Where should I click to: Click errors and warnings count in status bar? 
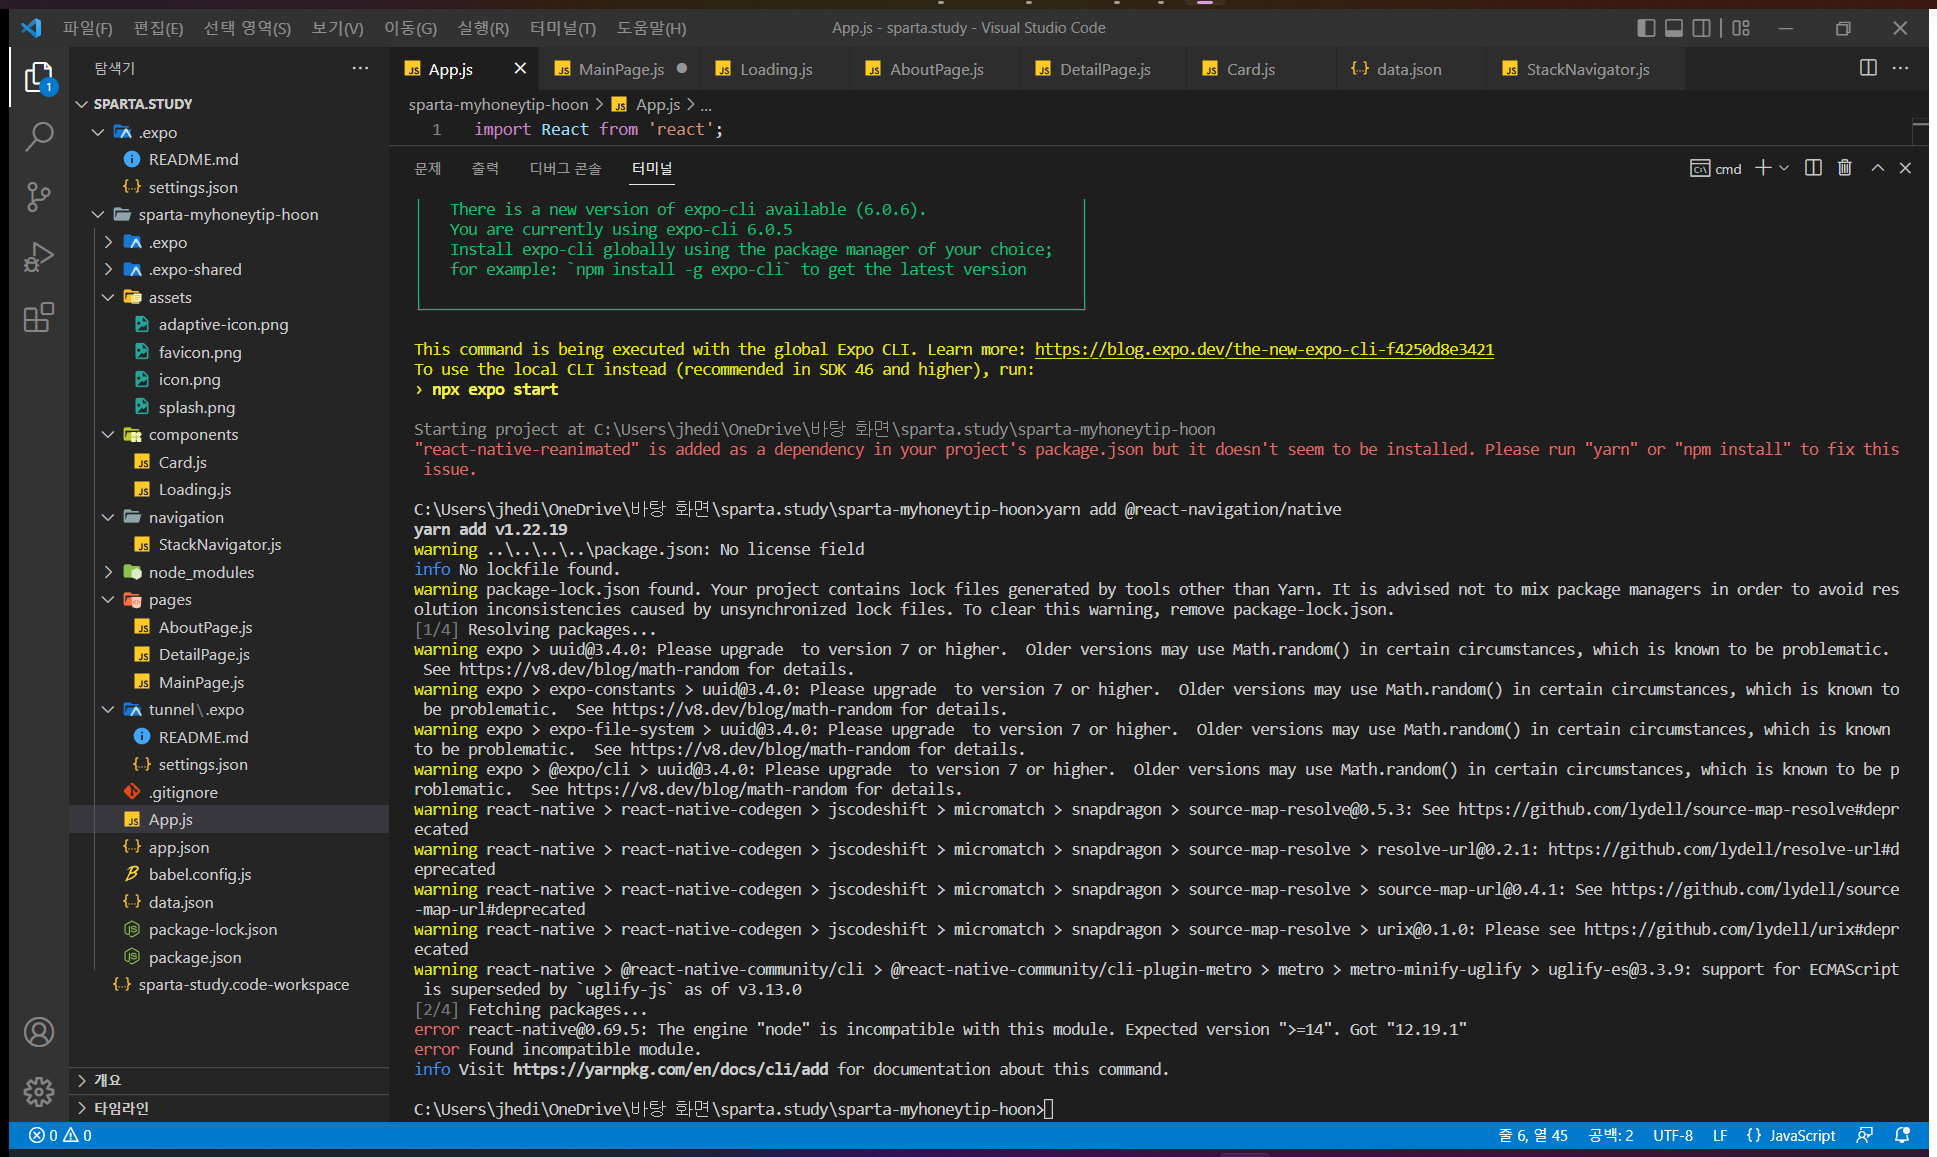(x=60, y=1135)
